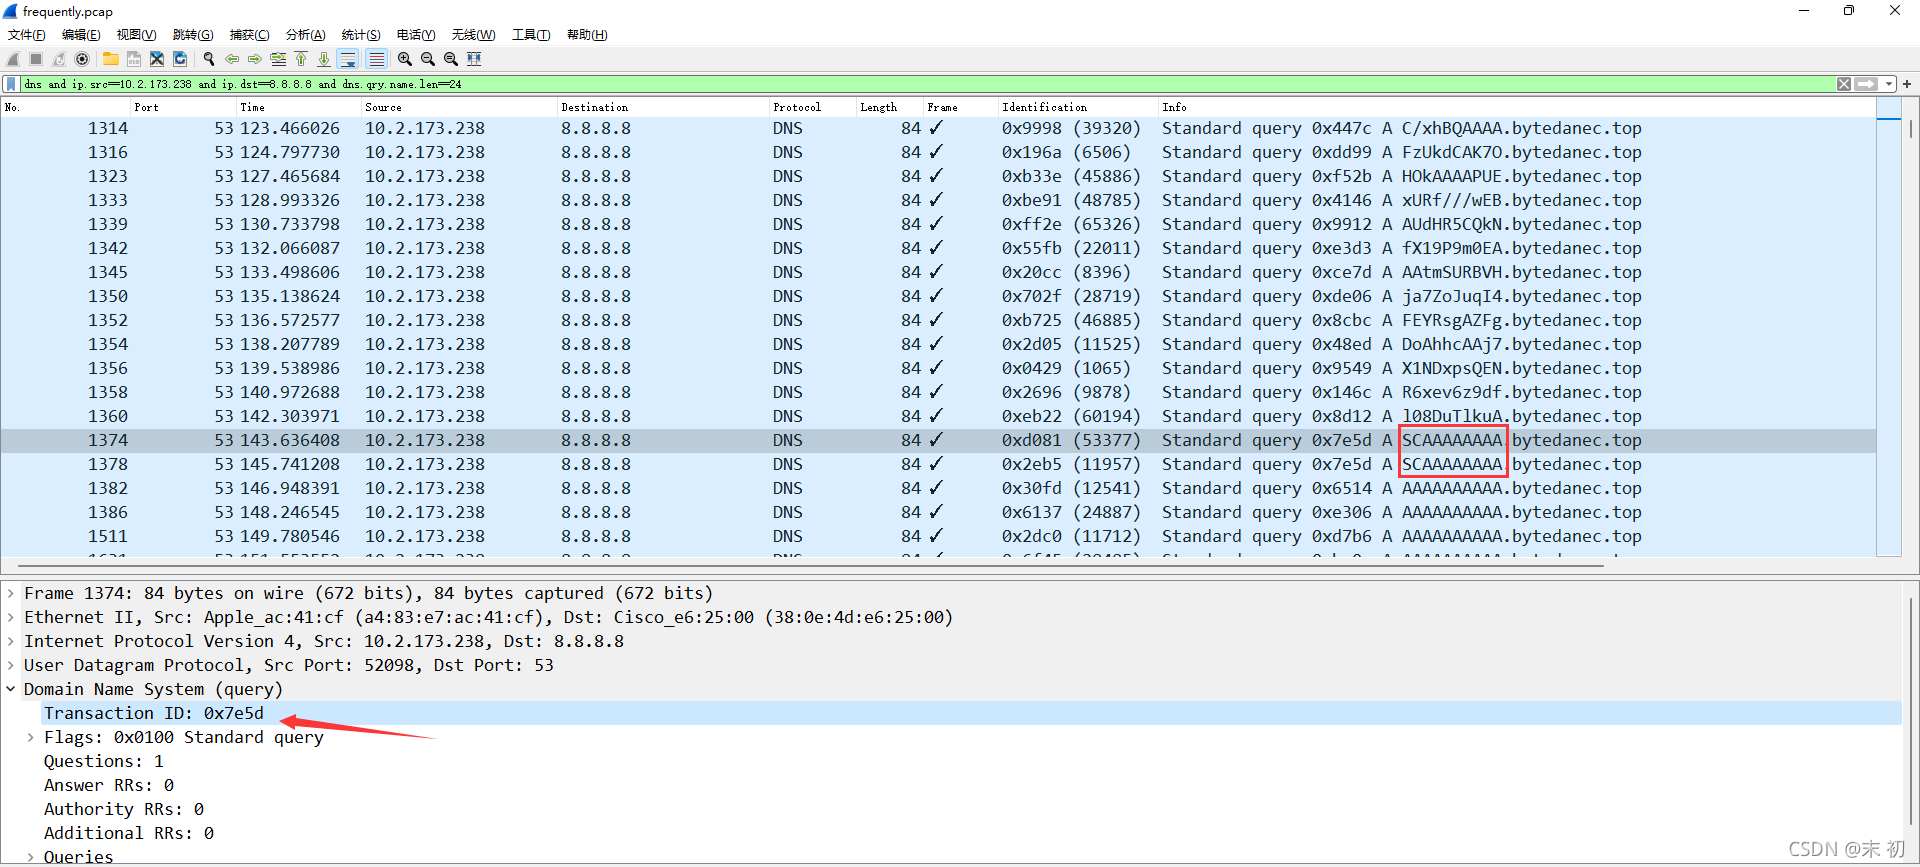Open the 无线(W) menu
The image size is (1920, 867).
coord(473,35)
